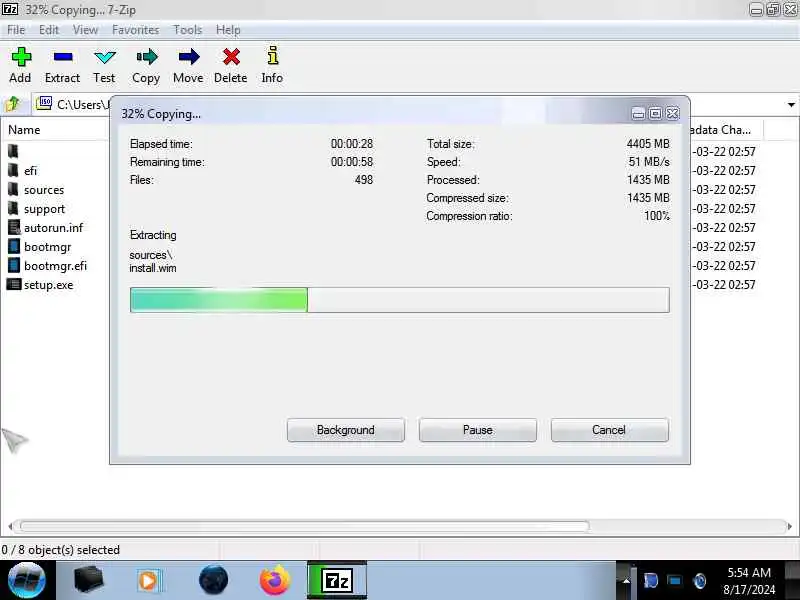This screenshot has height=600, width=800.
Task: Click the horizontal scrollbar thumb
Action: tap(305, 526)
